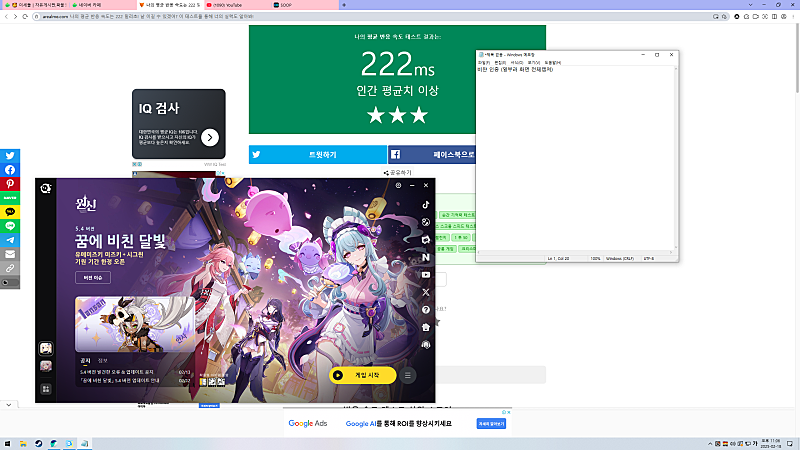The image size is (800, 450).
Task: Click the HoYoPlay logo at launcher top-left
Action: [x=45, y=188]
